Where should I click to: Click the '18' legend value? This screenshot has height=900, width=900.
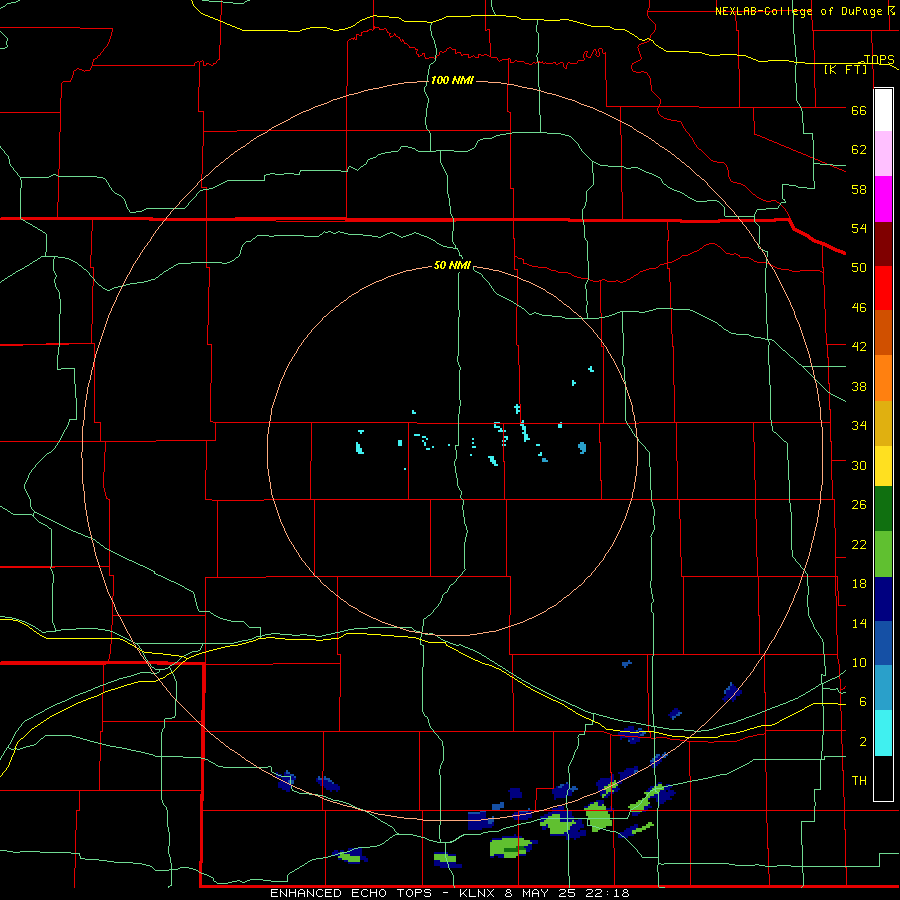coord(859,584)
